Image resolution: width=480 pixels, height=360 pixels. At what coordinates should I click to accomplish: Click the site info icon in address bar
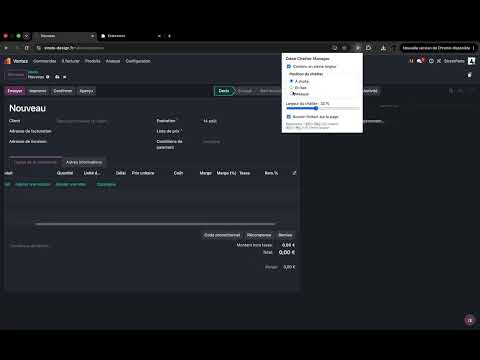39,48
